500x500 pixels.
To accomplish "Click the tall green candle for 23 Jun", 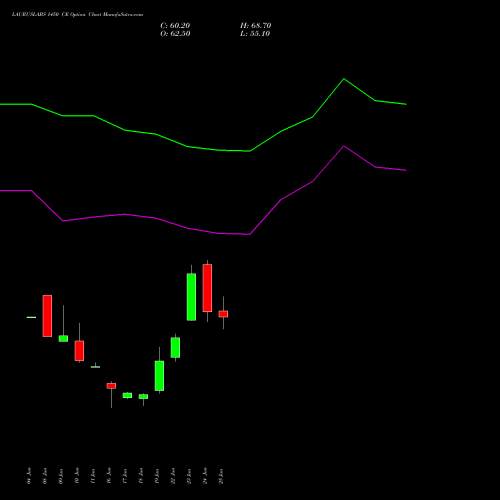I will 191,297.
